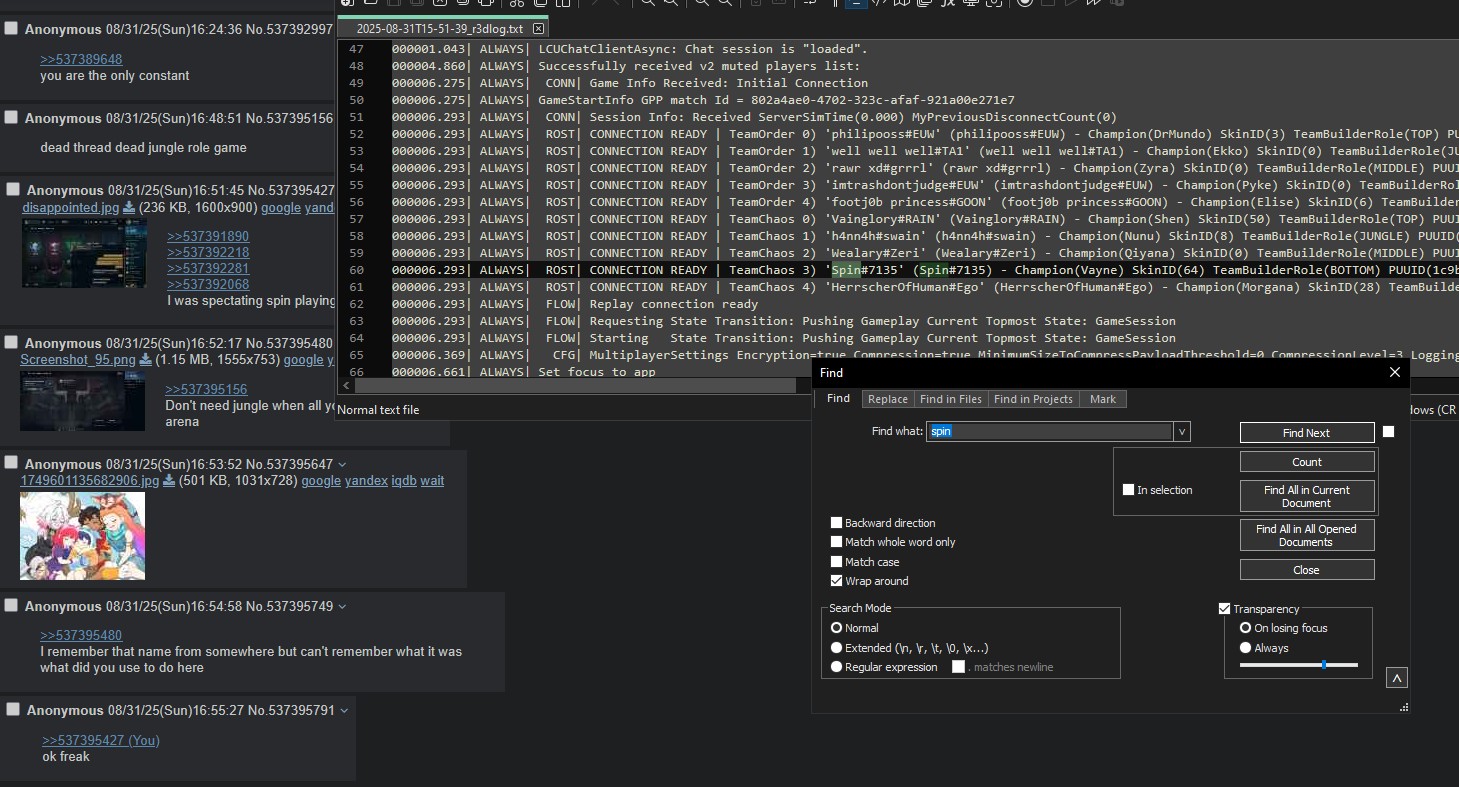The width and height of the screenshot is (1459, 787).
Task: Select the Extended search mode
Action: coord(836,648)
